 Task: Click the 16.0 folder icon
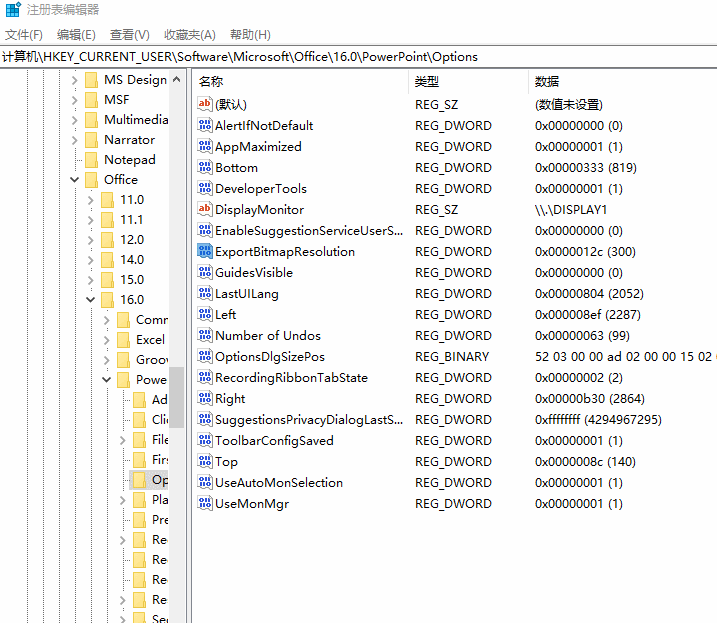(x=107, y=300)
